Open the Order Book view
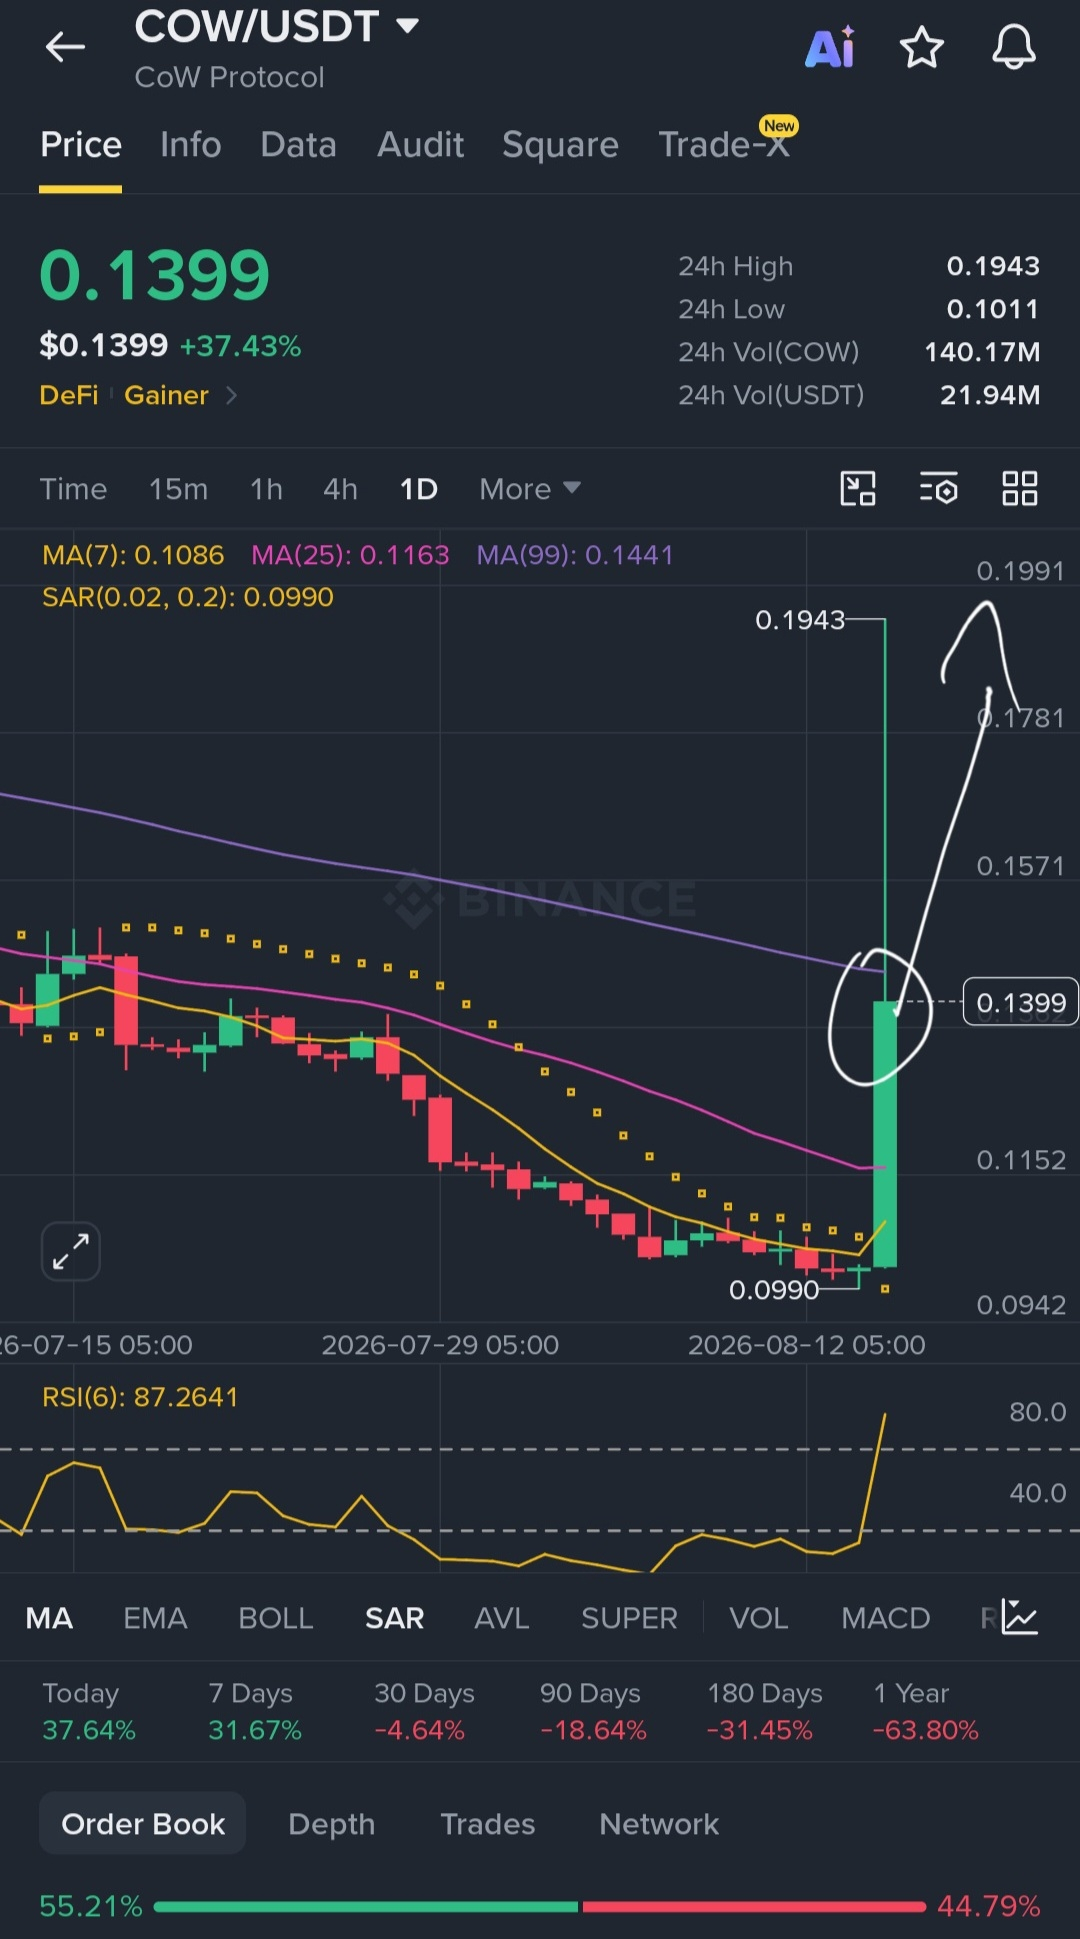This screenshot has width=1080, height=1939. coord(143,1824)
